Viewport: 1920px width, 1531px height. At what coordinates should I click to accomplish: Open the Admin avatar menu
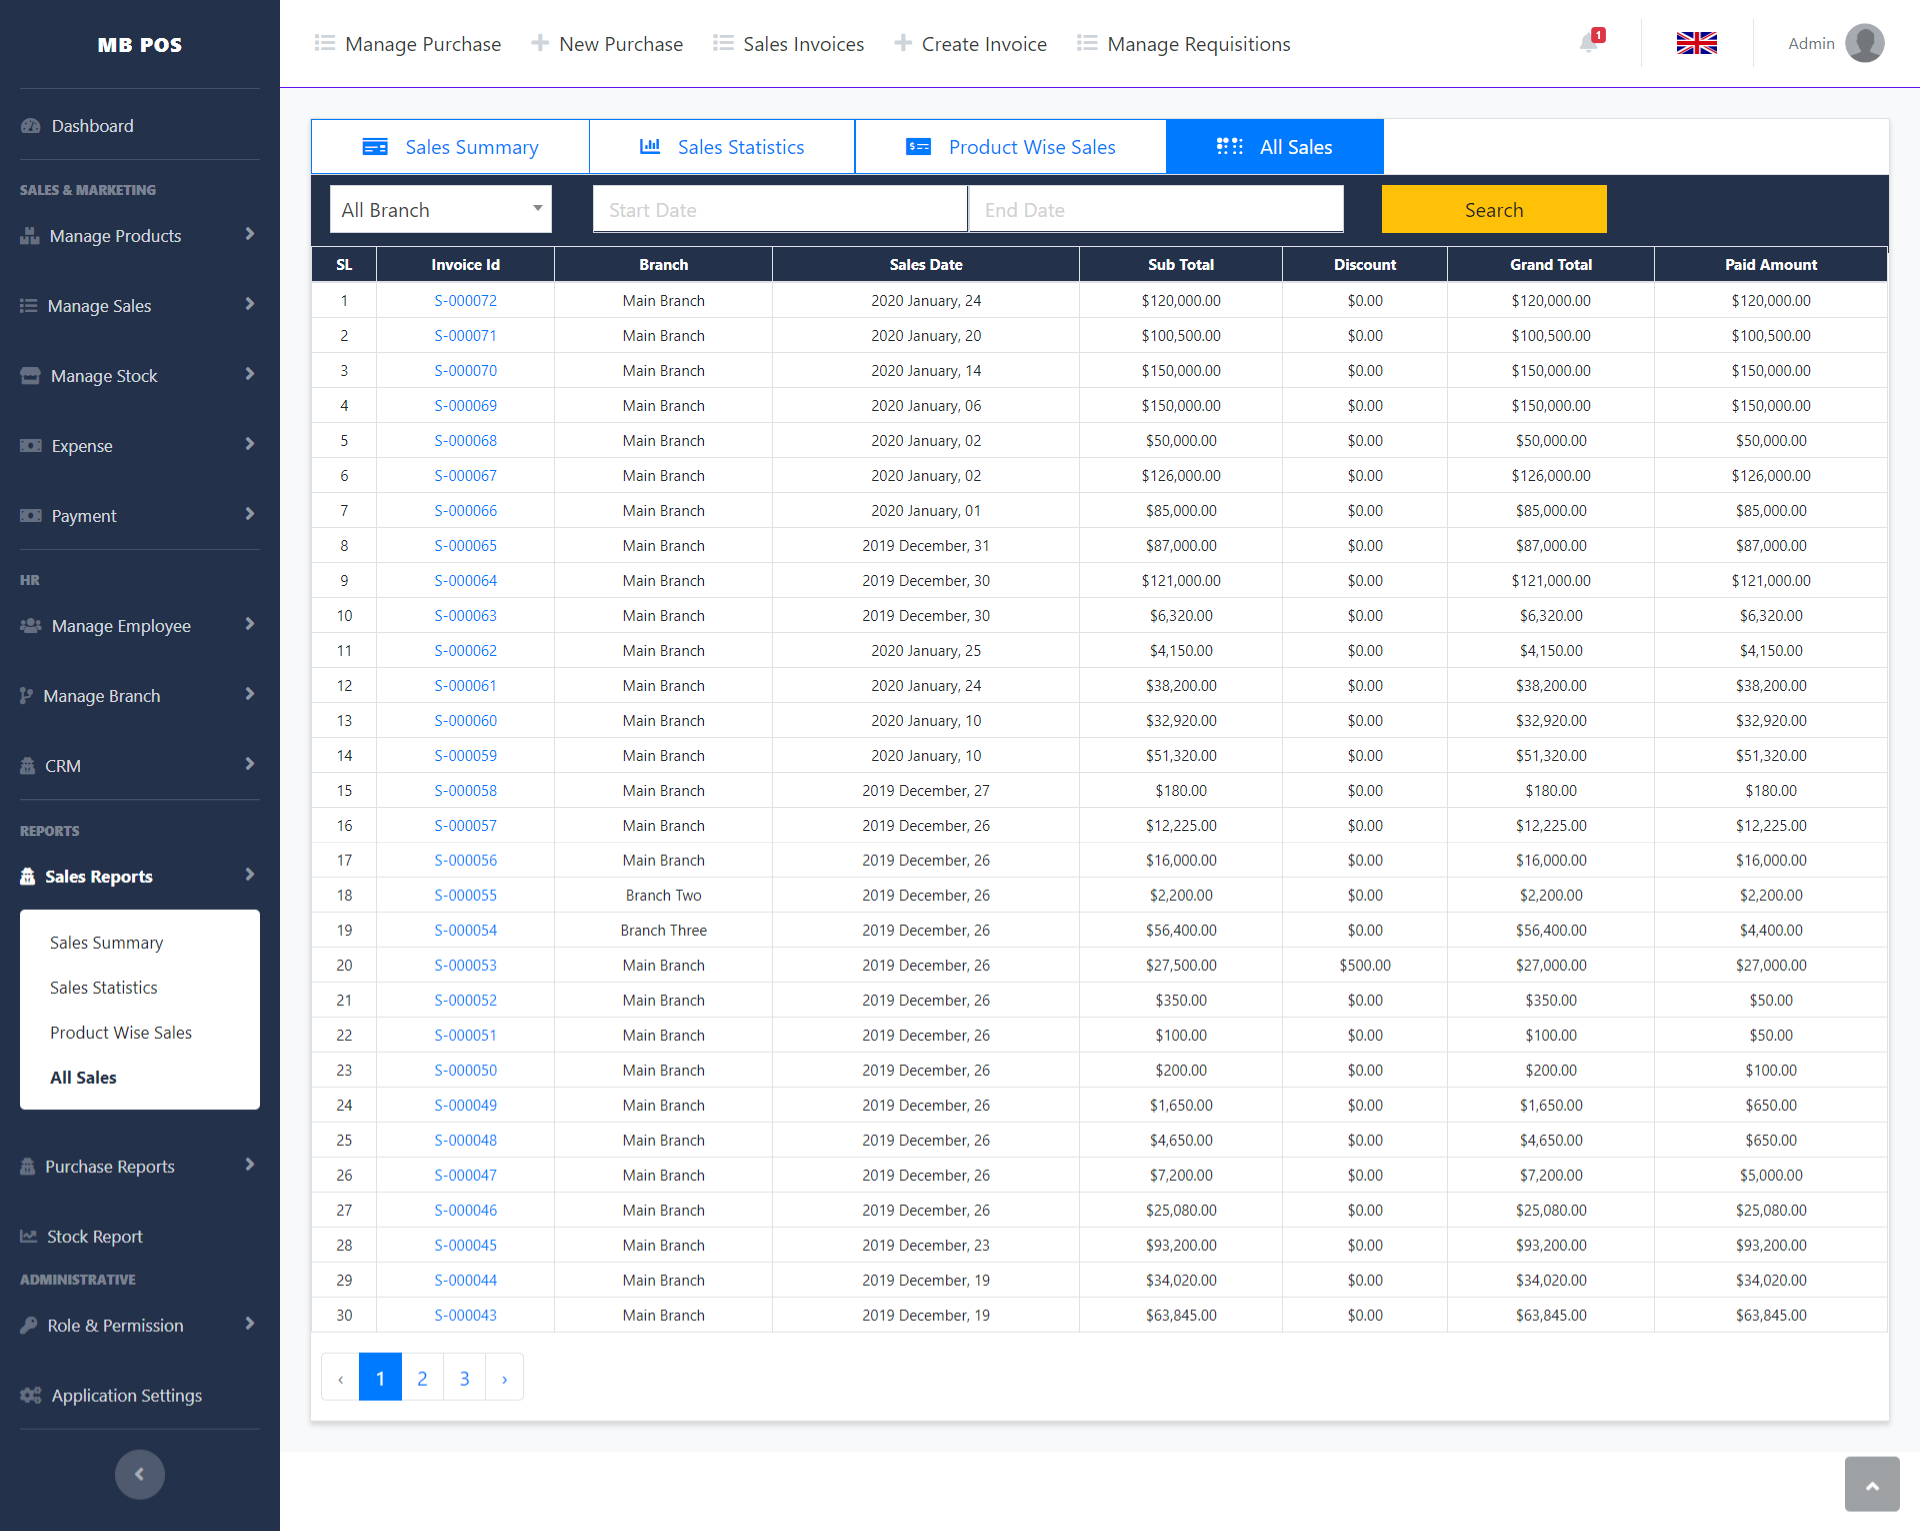1864,43
